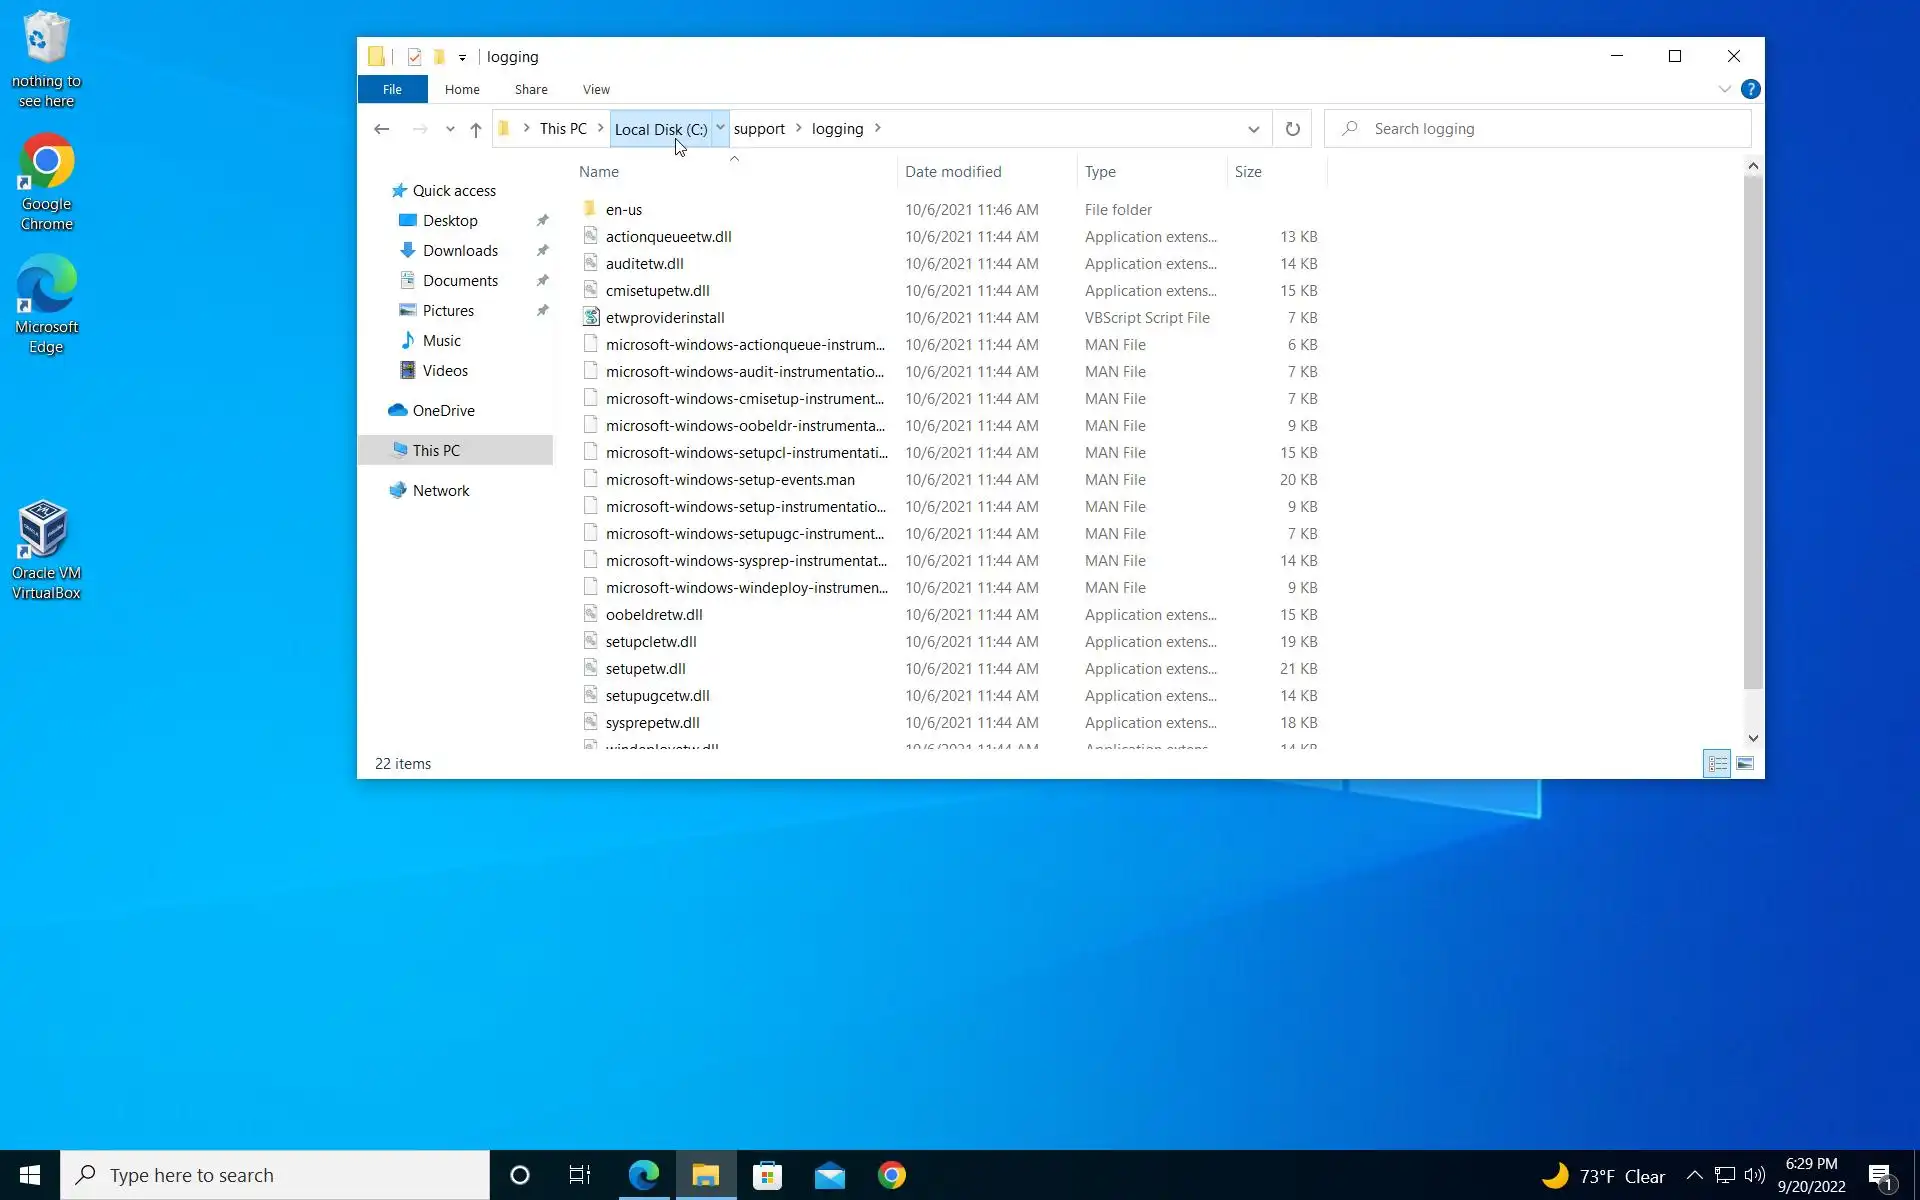Expand the ribbon with chevron

(x=1724, y=89)
